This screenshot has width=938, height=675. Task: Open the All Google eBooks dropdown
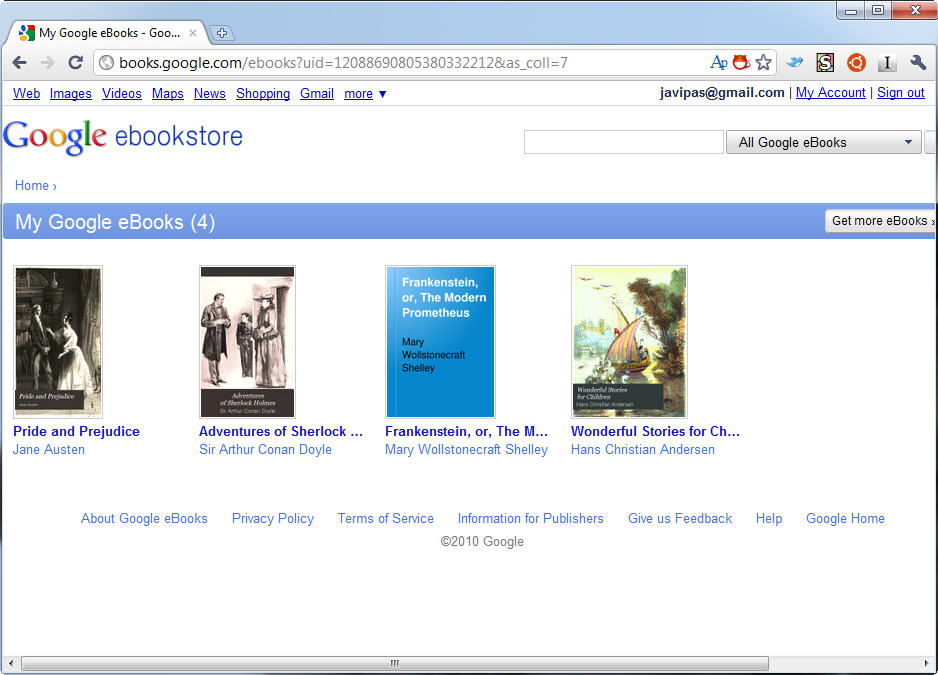[x=823, y=142]
